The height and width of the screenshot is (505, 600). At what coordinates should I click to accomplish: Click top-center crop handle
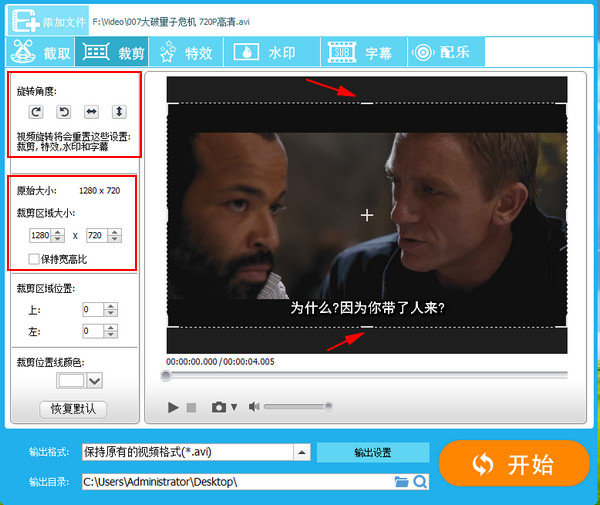point(367,103)
